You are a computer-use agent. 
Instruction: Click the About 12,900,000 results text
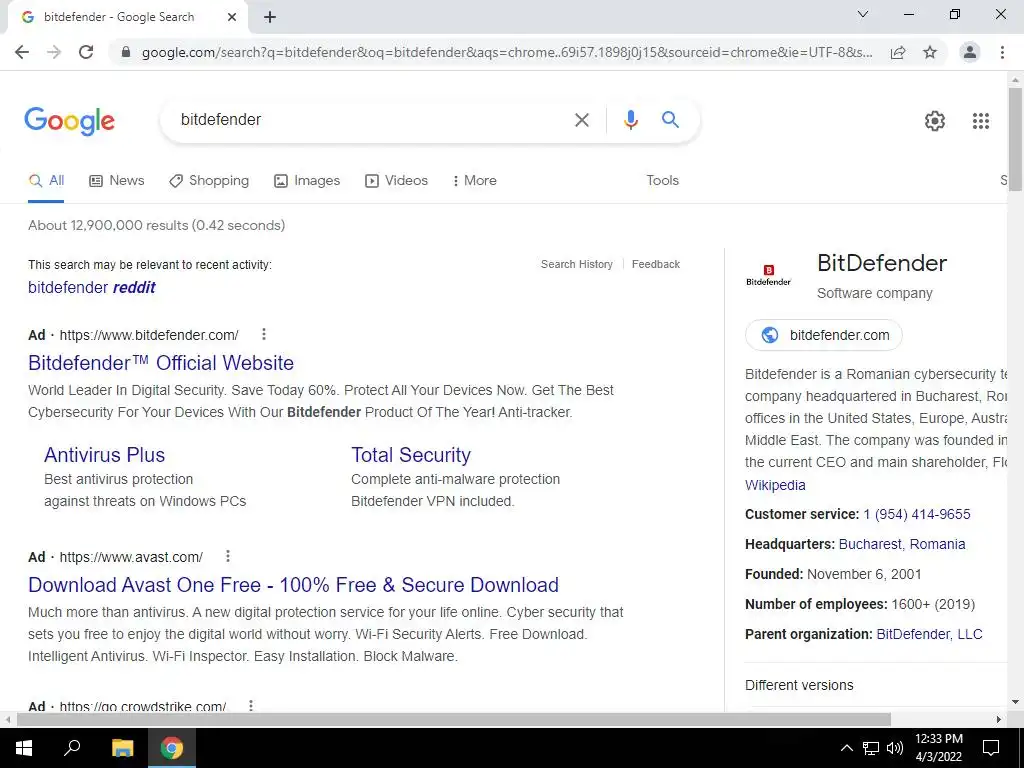(x=156, y=225)
